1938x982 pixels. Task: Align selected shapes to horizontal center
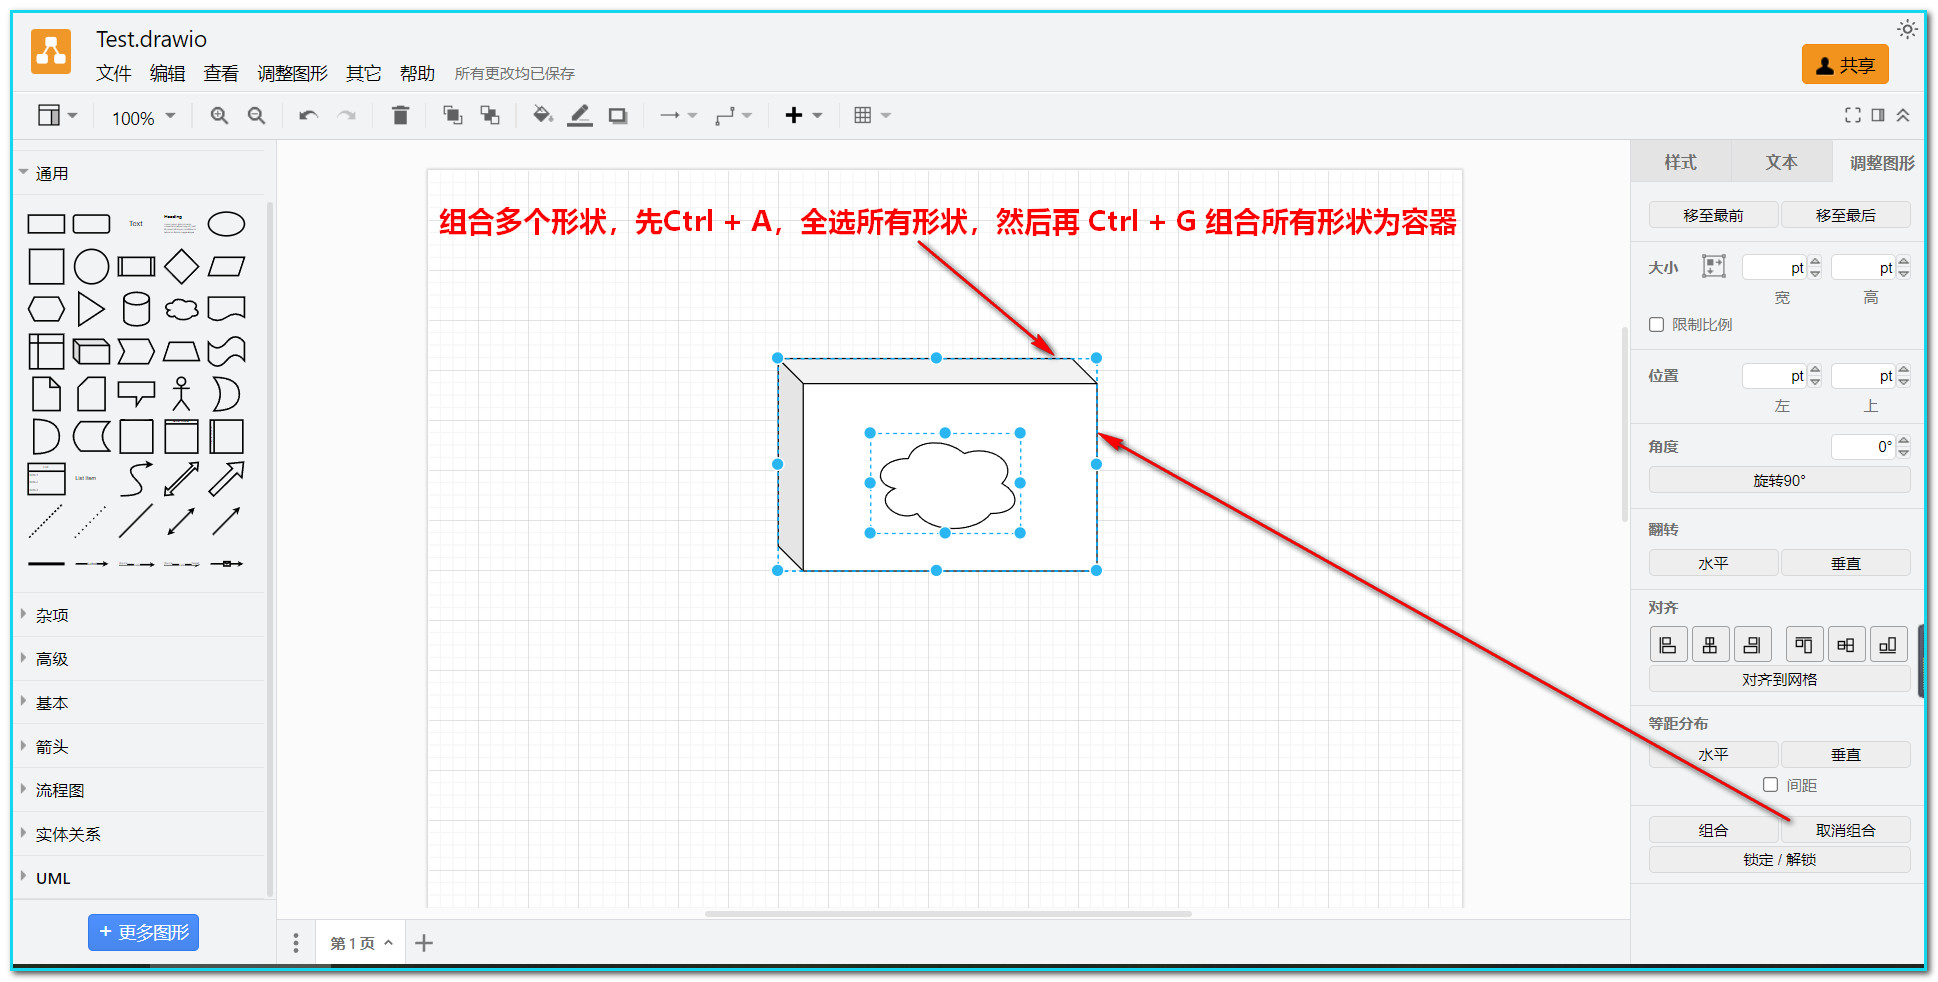tap(1710, 645)
